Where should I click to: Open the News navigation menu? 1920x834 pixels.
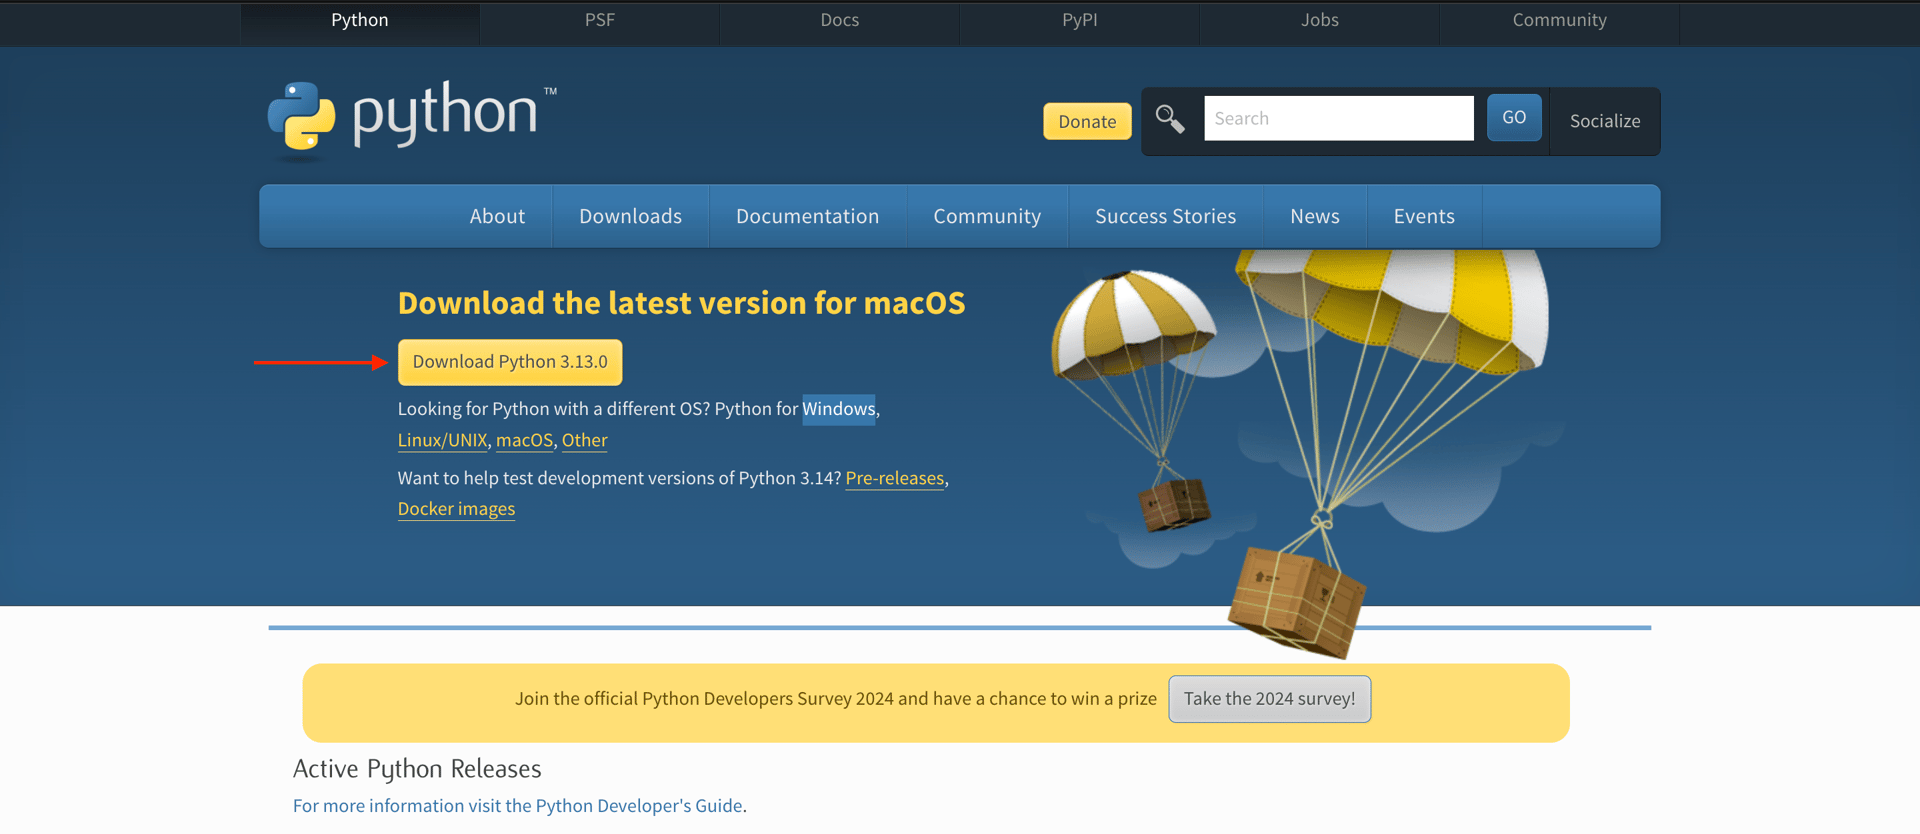pyautogui.click(x=1315, y=216)
